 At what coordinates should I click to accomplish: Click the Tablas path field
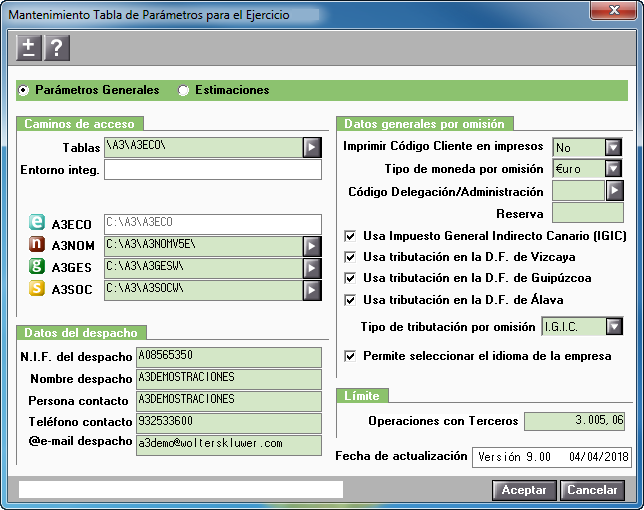tap(203, 147)
